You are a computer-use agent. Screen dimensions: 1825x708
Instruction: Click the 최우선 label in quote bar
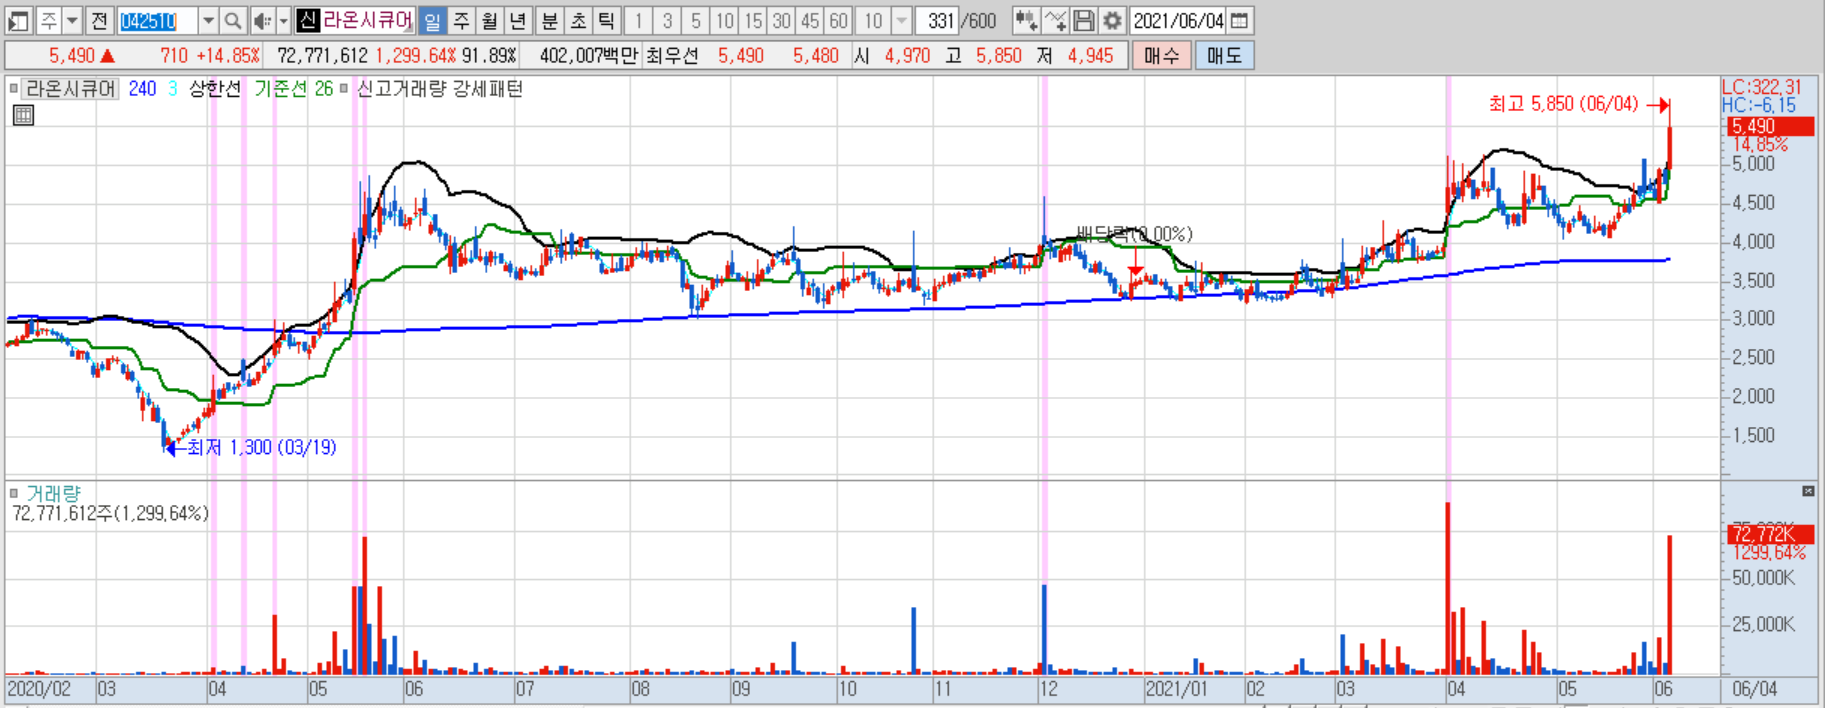coord(672,56)
